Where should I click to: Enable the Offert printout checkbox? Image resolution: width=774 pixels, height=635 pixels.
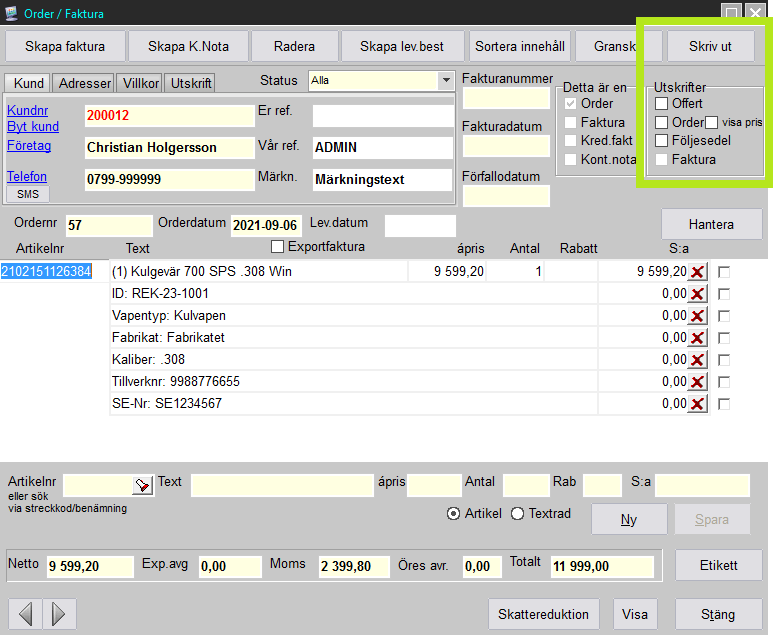[x=661, y=103]
